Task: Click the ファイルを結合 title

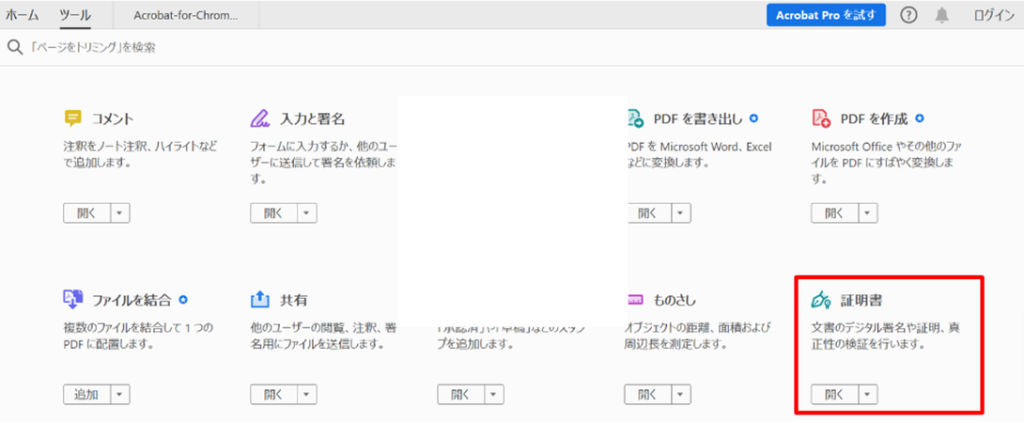Action: pyautogui.click(x=132, y=300)
